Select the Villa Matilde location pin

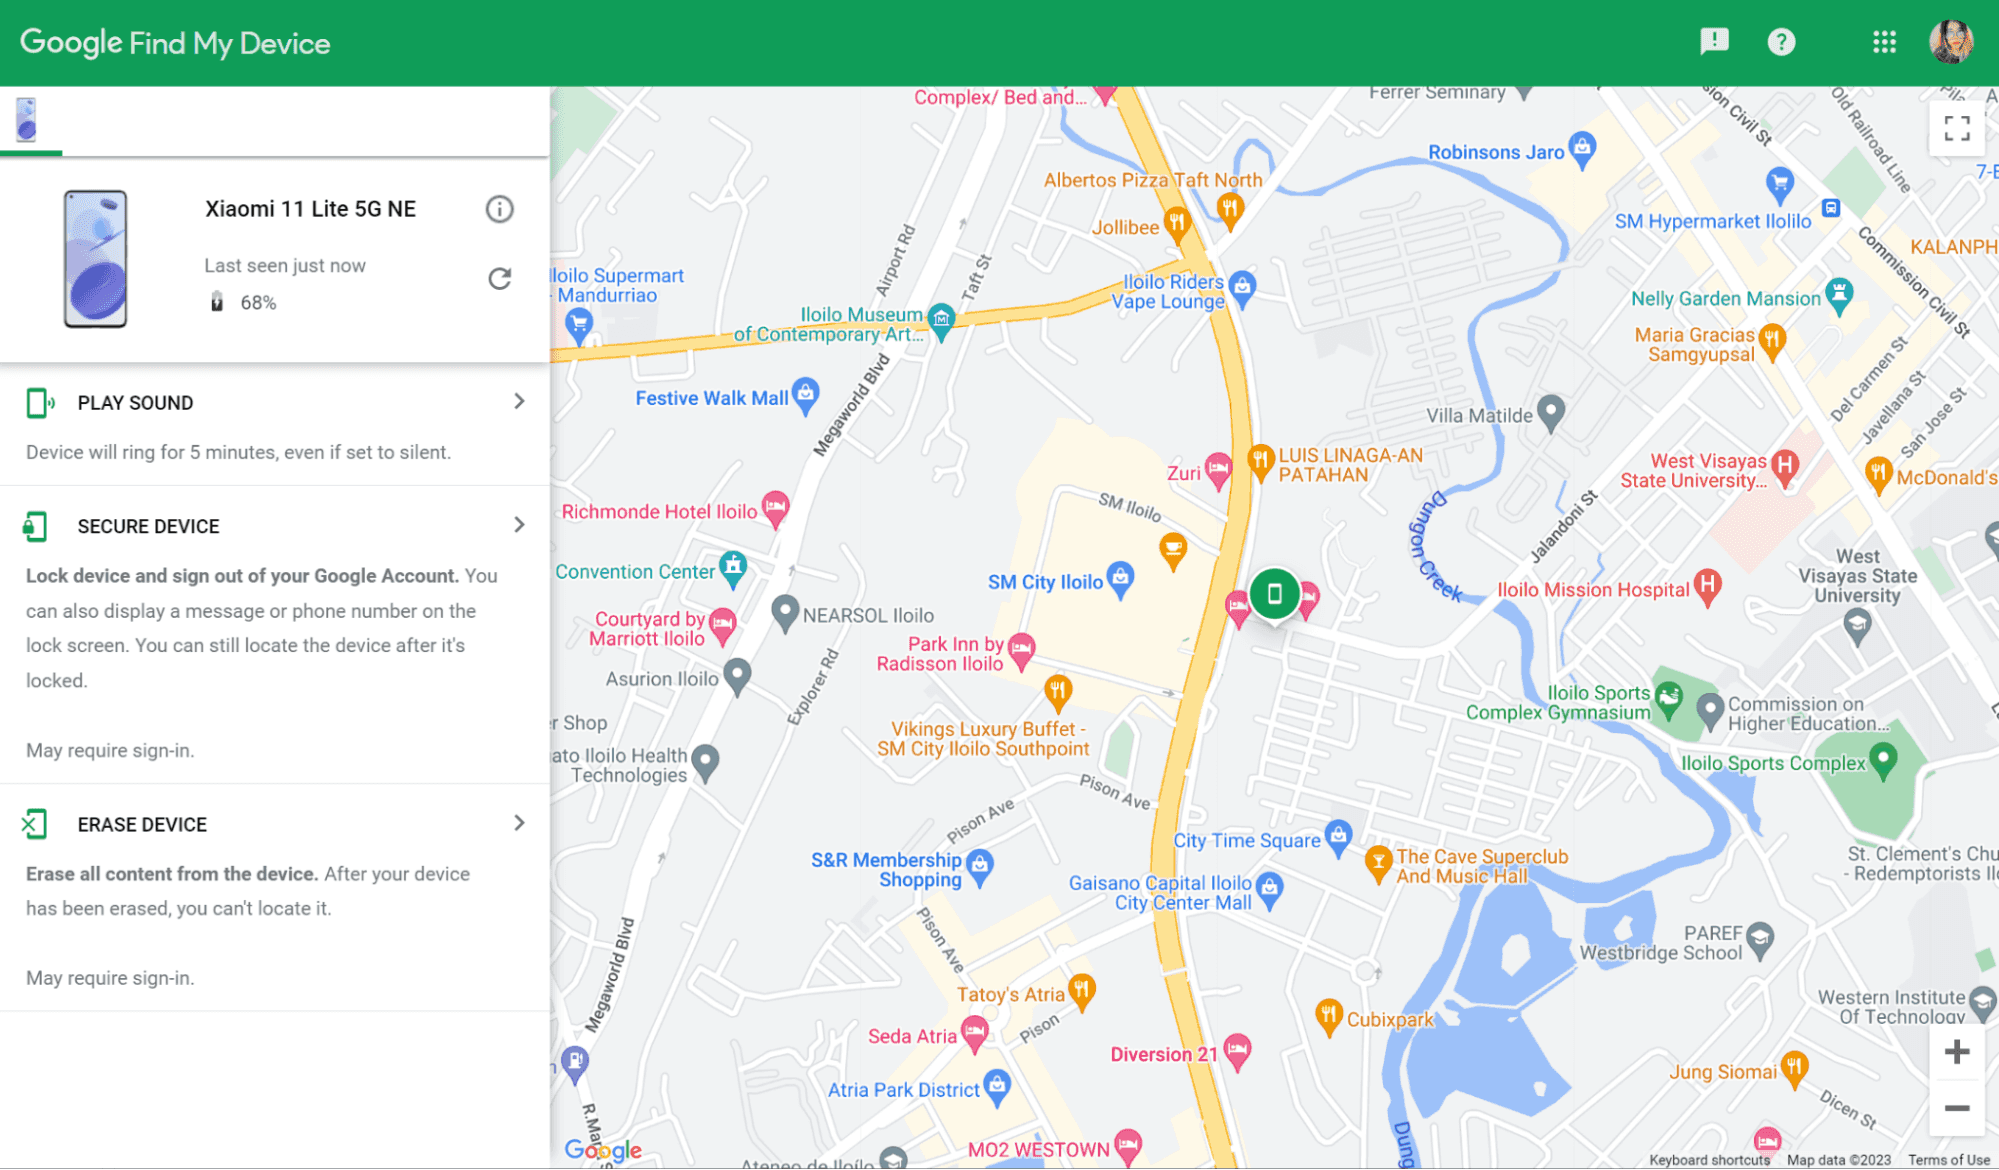pyautogui.click(x=1550, y=412)
